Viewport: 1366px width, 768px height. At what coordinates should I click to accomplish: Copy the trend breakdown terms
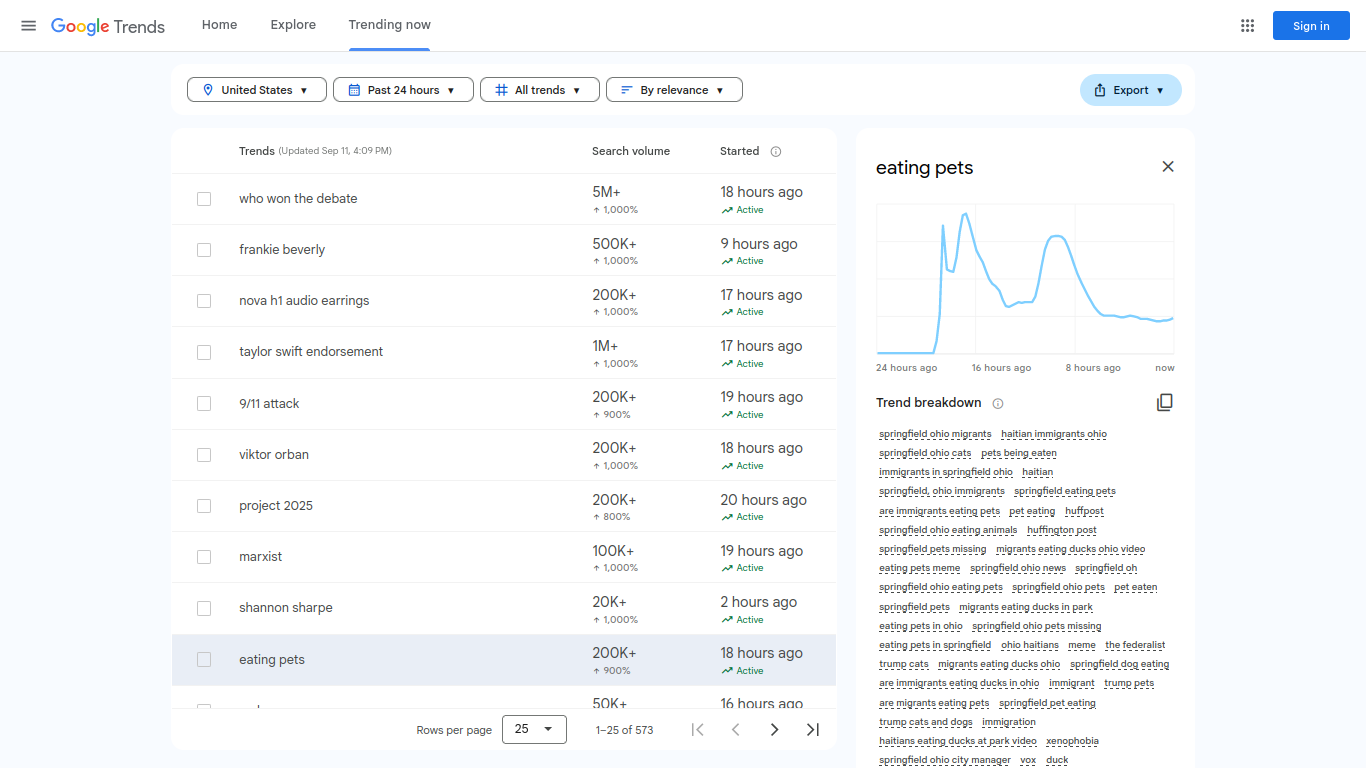(1164, 402)
